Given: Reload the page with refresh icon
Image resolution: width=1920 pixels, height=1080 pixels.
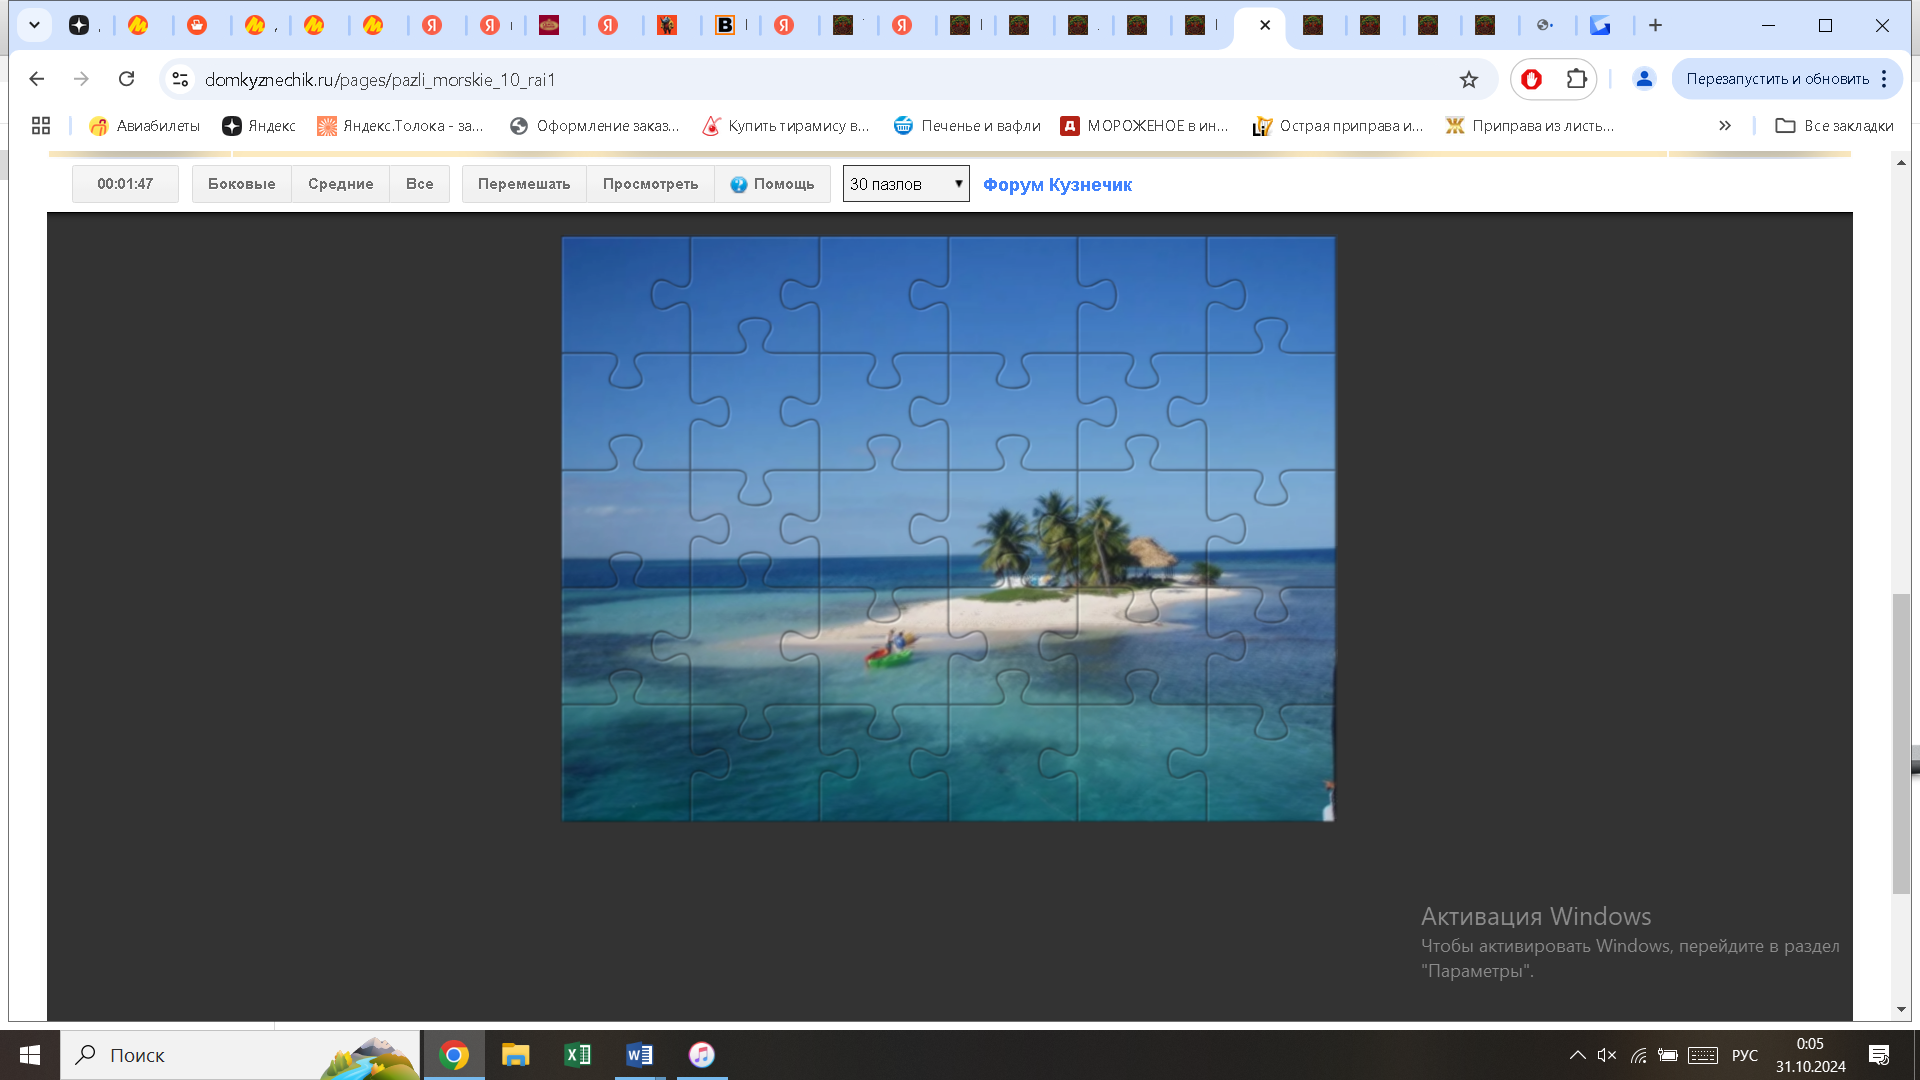Looking at the screenshot, I should [x=126, y=79].
